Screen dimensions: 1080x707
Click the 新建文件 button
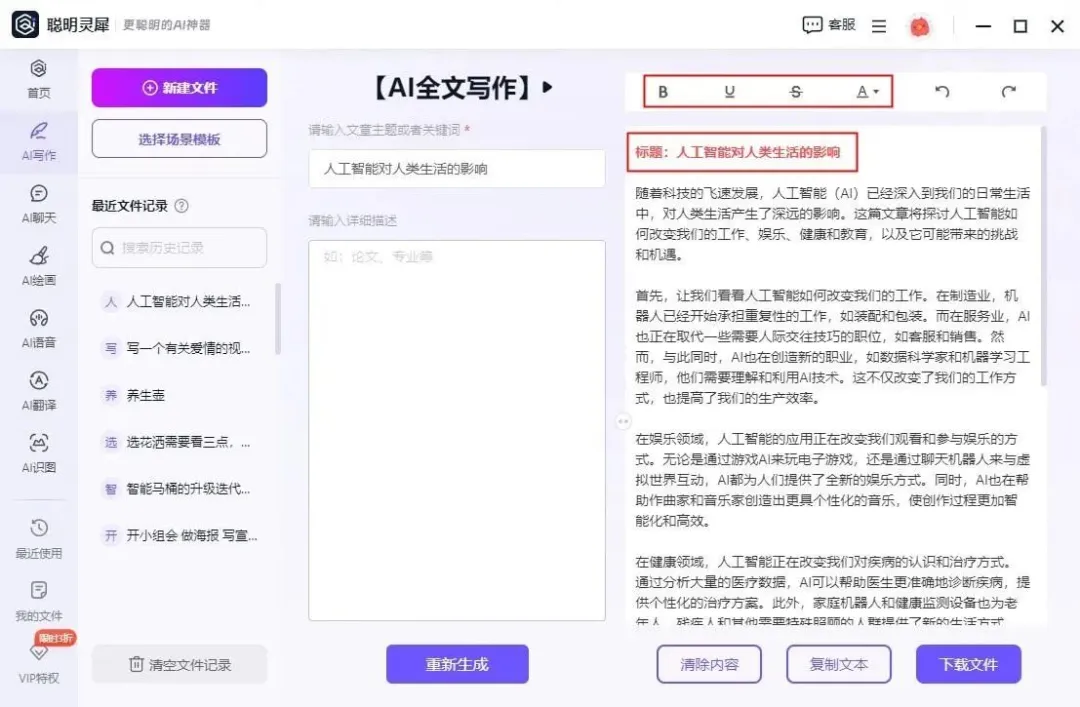click(x=178, y=88)
